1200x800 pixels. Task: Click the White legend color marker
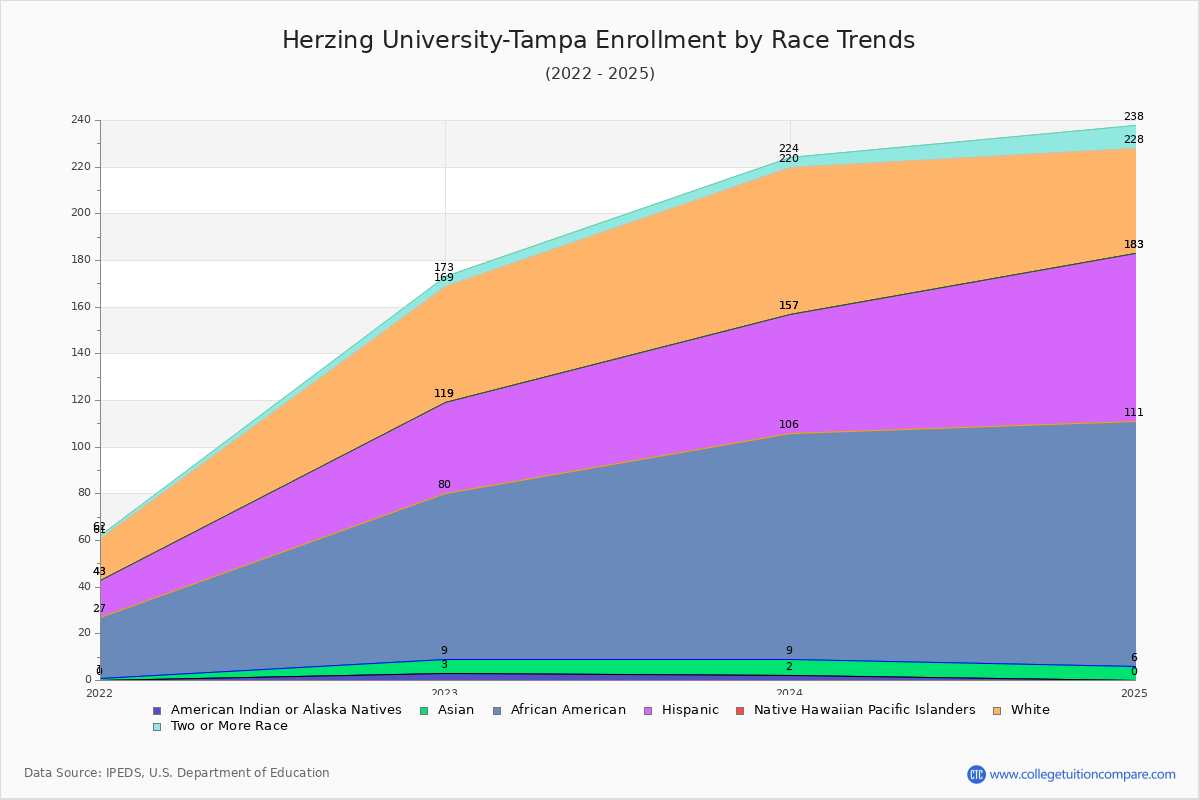[997, 710]
